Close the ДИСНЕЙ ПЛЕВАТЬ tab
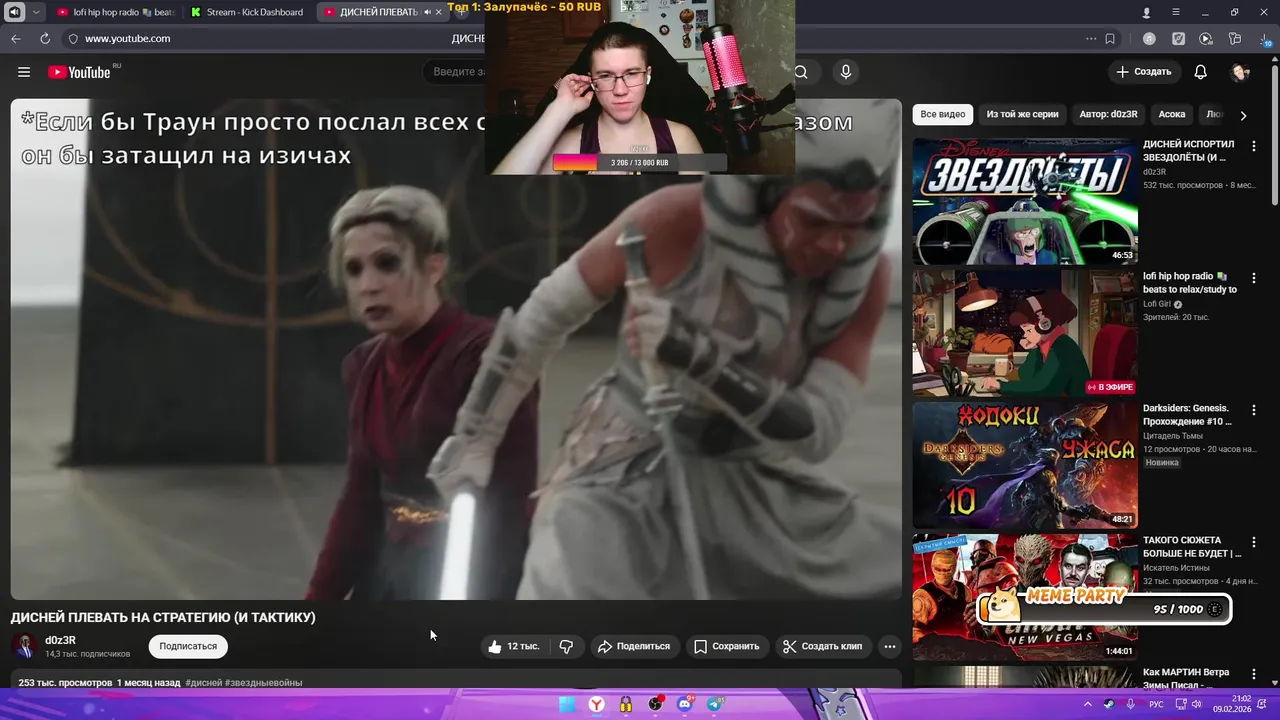 click(x=439, y=12)
